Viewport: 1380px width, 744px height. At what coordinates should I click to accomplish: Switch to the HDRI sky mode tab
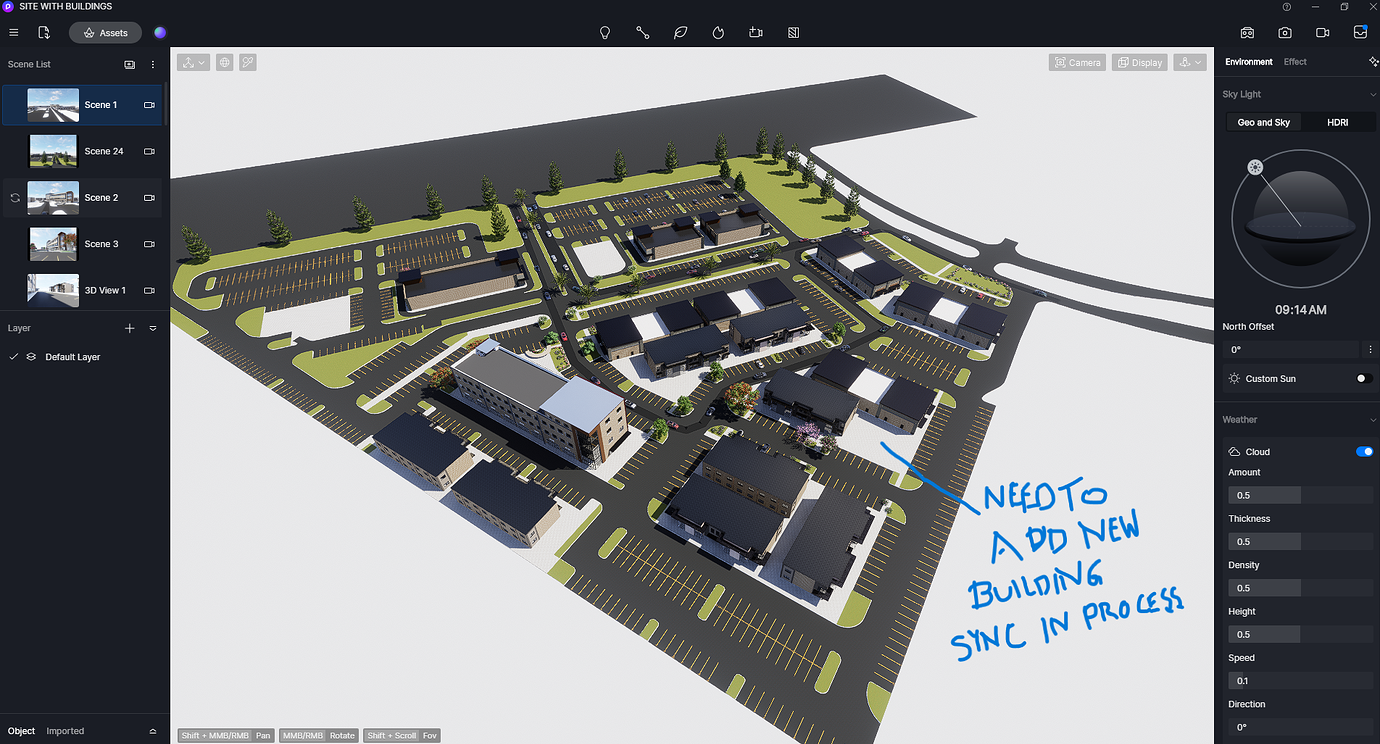pos(1337,121)
